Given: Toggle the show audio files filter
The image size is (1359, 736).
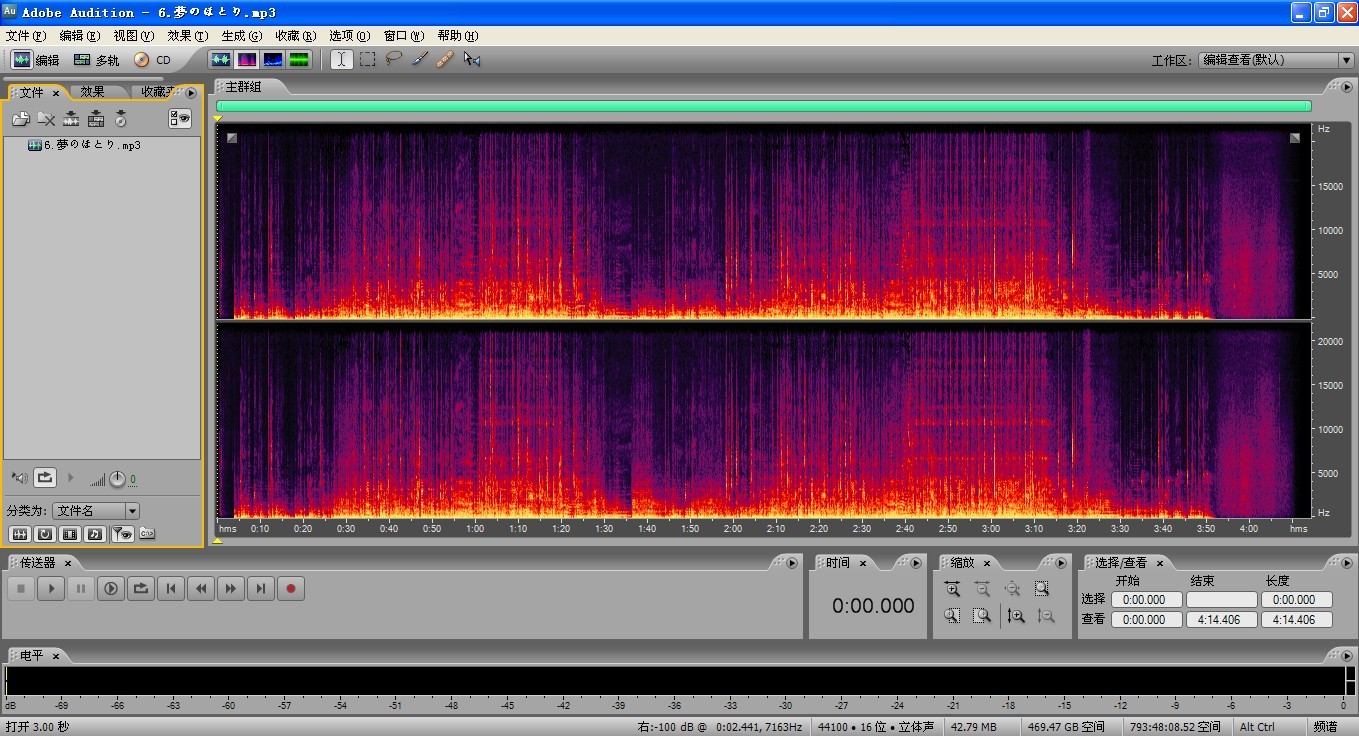Looking at the screenshot, I should coord(19,534).
